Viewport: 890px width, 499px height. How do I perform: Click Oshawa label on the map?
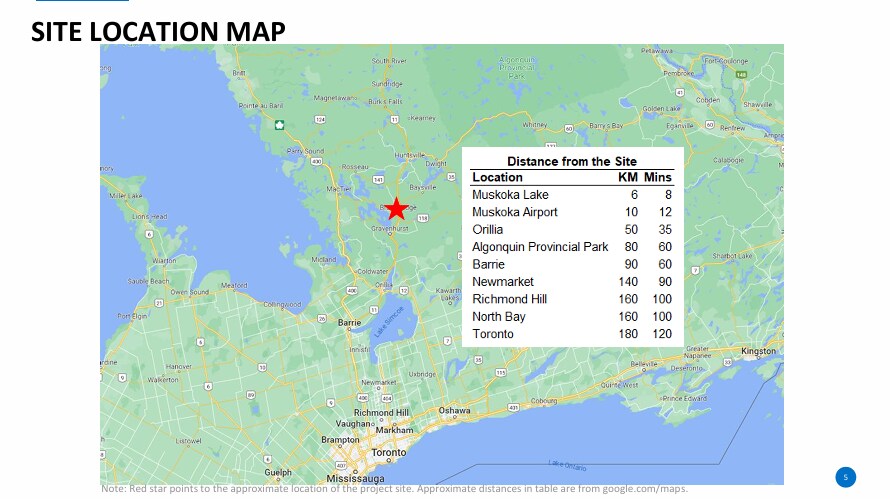pyautogui.click(x=454, y=410)
